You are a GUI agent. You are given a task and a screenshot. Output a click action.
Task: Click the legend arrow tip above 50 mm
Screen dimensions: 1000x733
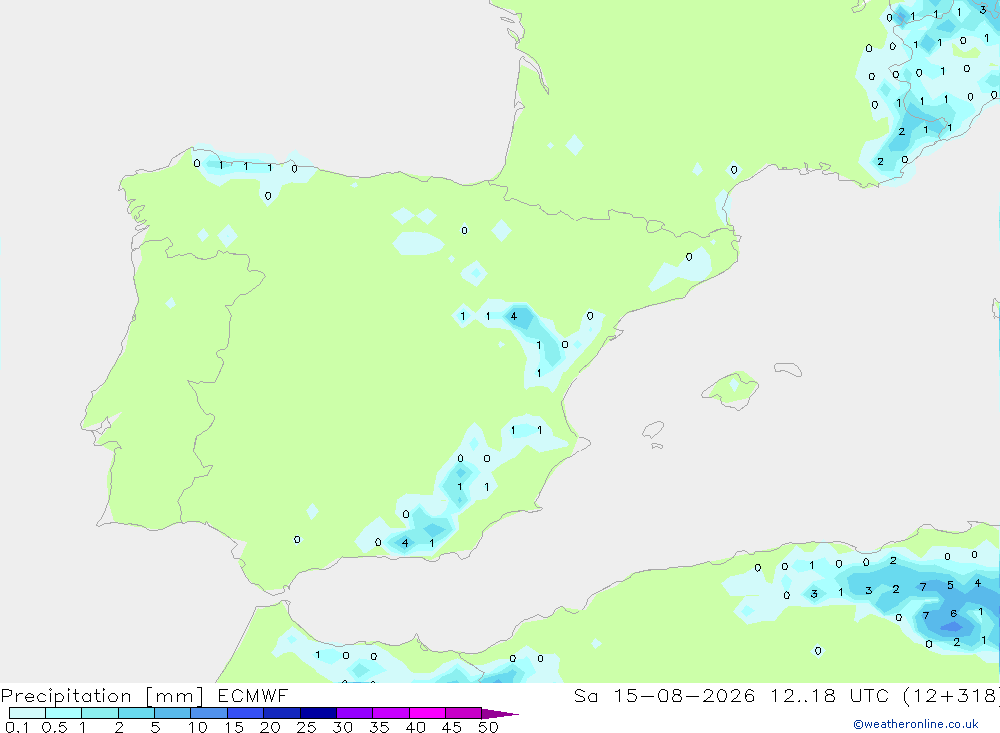(501, 713)
